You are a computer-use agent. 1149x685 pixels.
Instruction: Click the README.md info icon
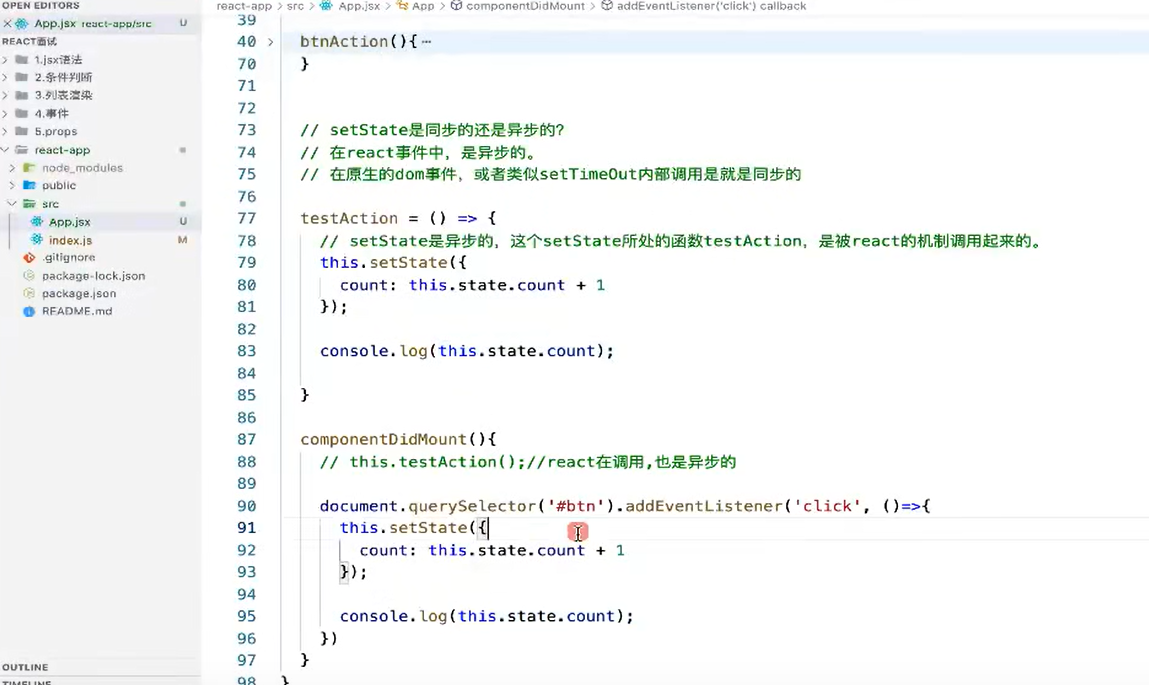click(x=28, y=311)
